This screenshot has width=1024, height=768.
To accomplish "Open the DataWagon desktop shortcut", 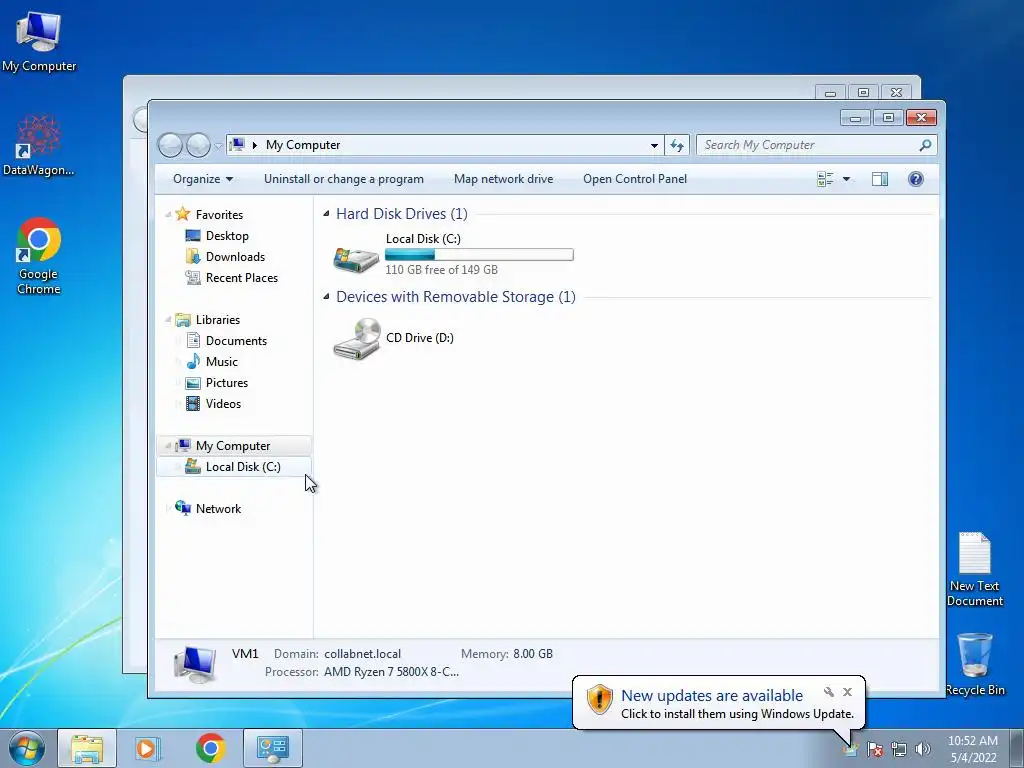I will click(39, 146).
